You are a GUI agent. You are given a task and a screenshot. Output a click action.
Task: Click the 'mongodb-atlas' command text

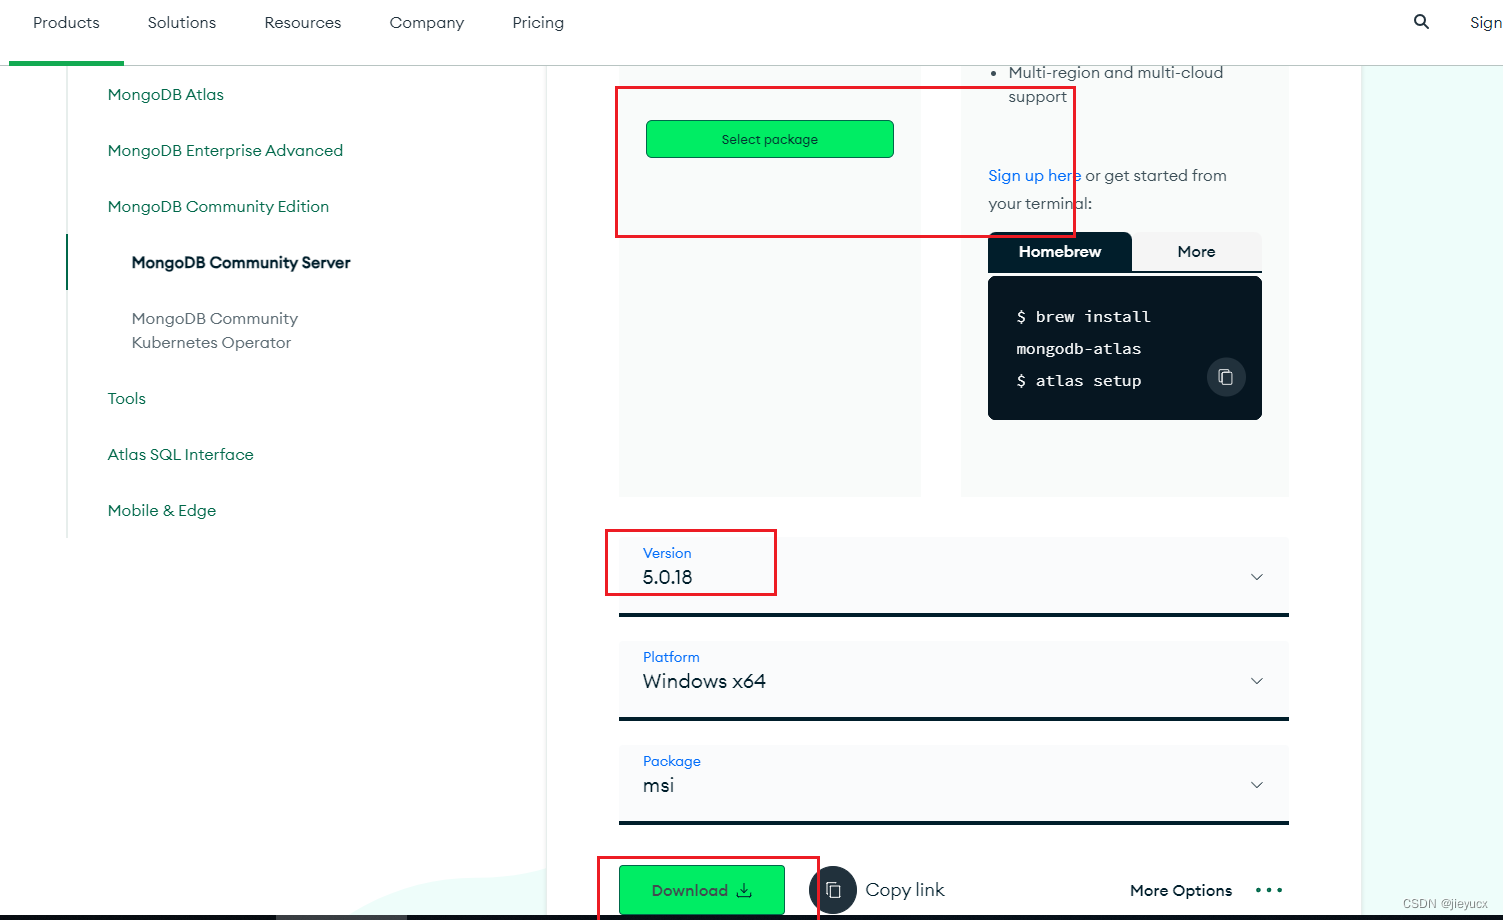pyautogui.click(x=1078, y=349)
